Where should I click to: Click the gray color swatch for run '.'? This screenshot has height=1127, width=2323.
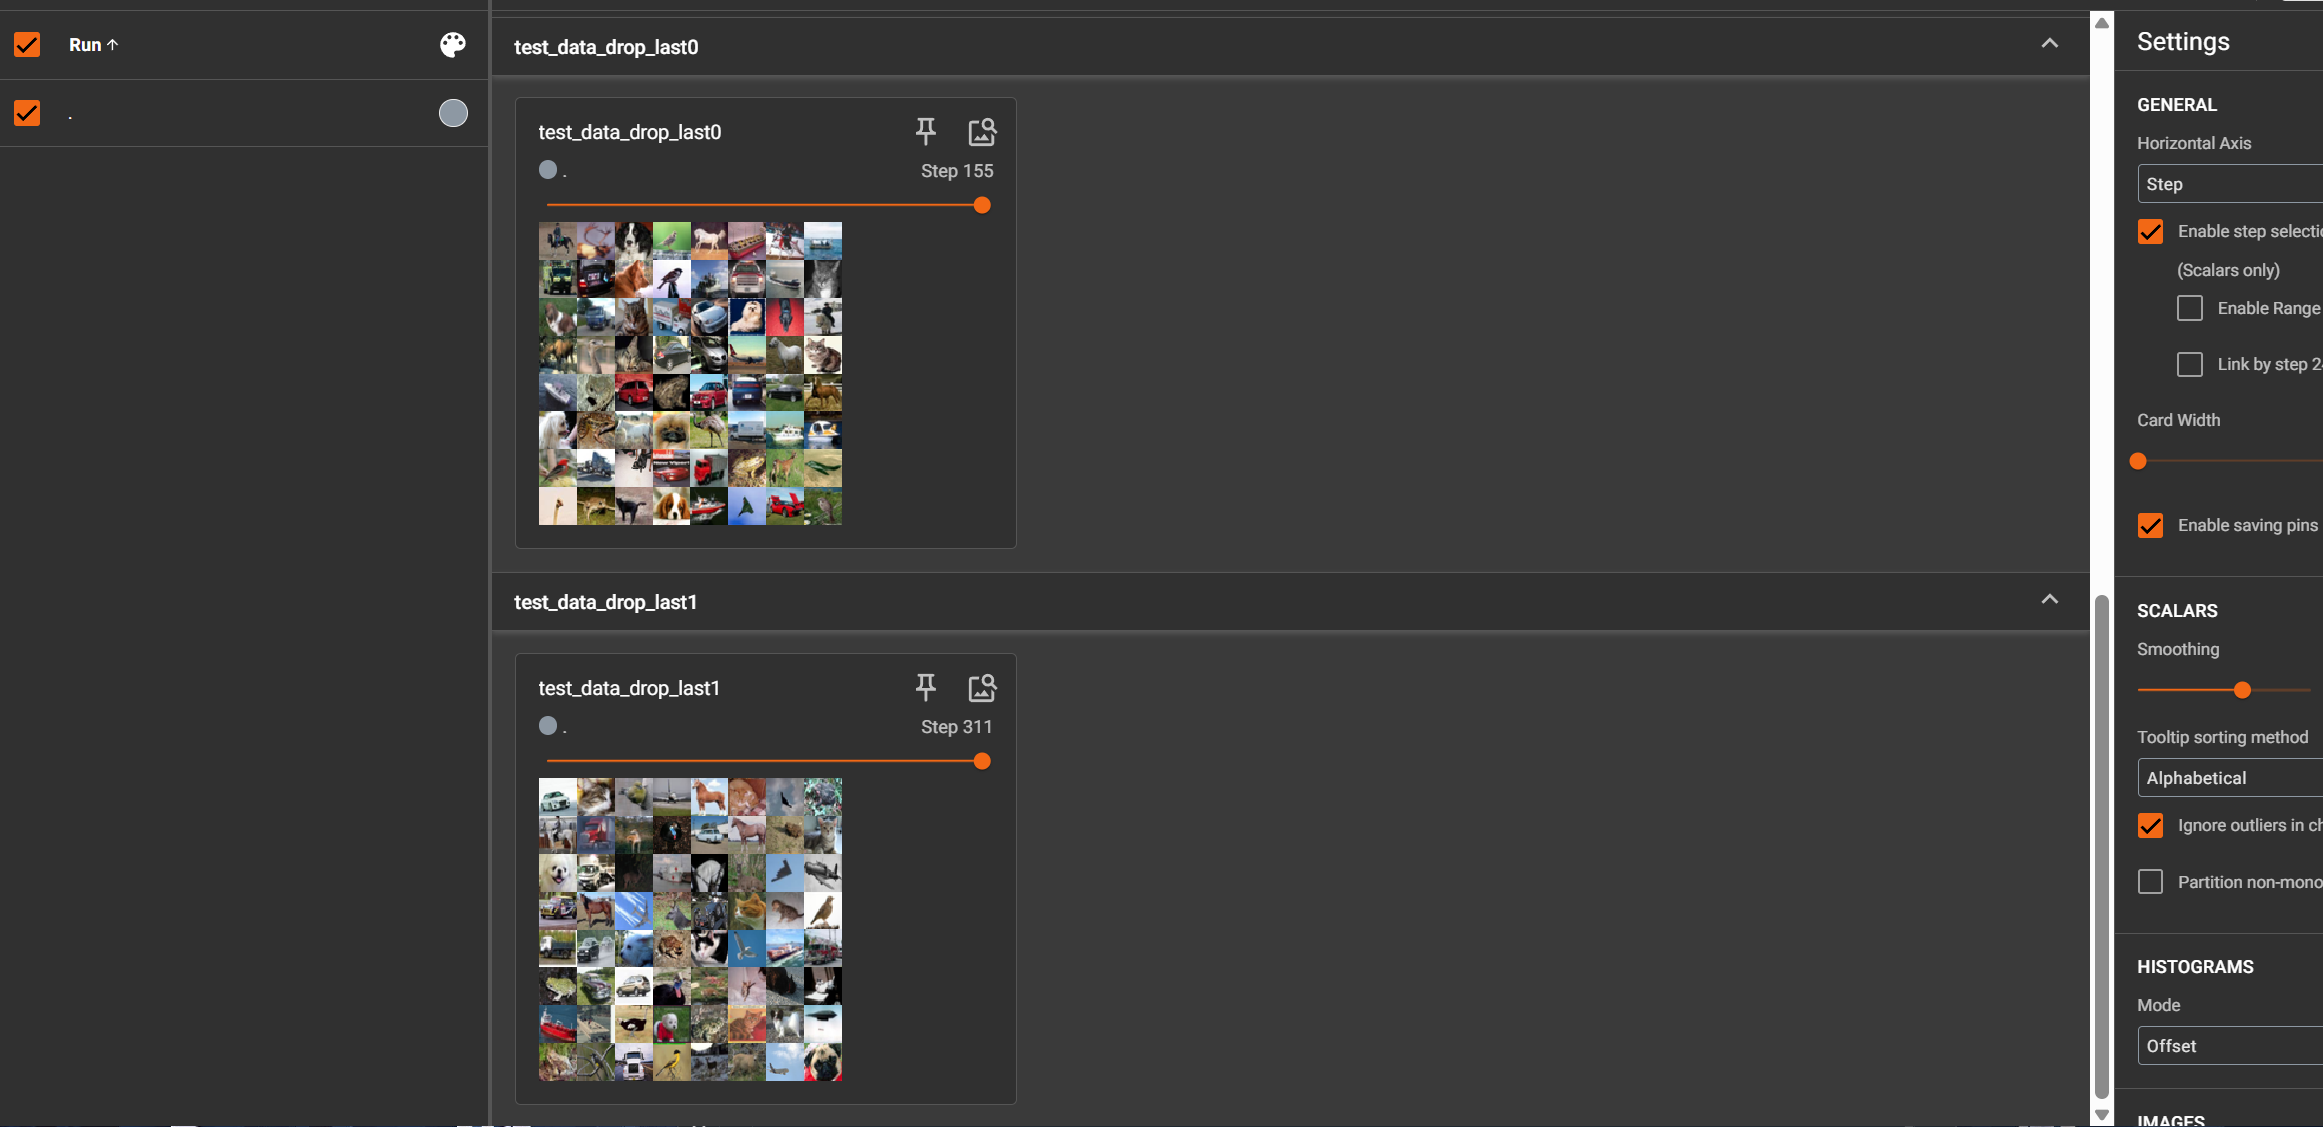(x=453, y=113)
